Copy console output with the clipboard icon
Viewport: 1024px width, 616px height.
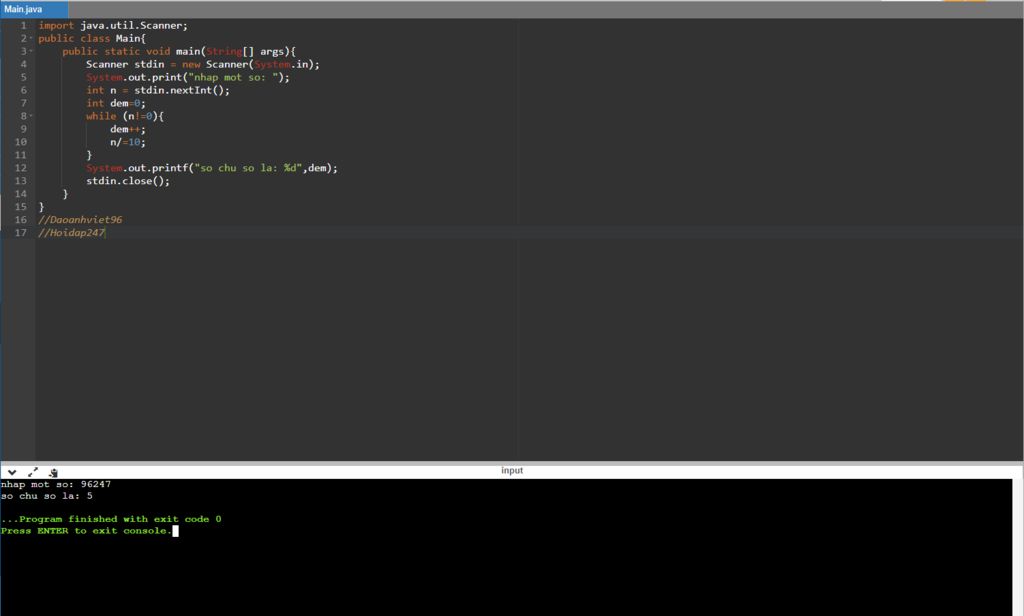click(x=54, y=472)
